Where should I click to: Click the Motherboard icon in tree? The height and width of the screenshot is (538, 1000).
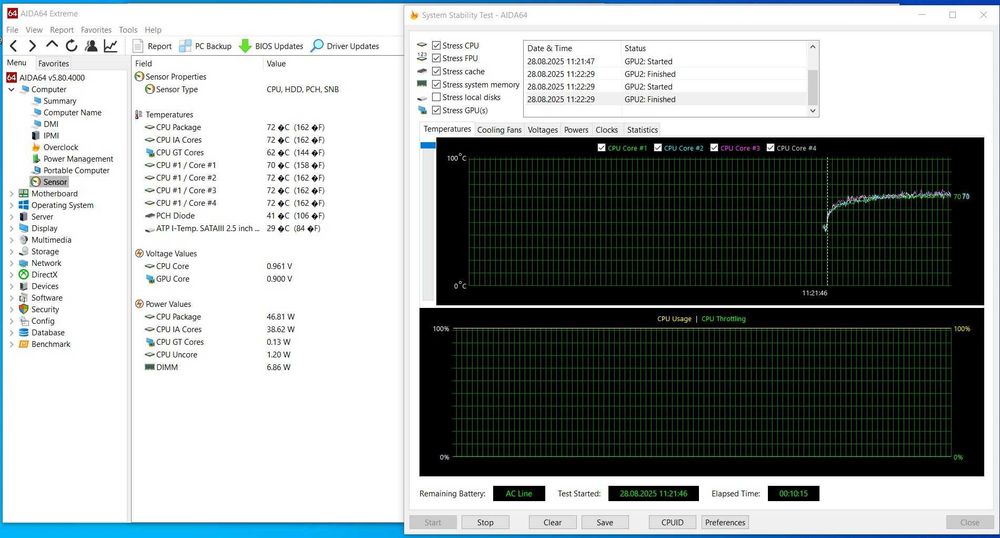(x=24, y=193)
